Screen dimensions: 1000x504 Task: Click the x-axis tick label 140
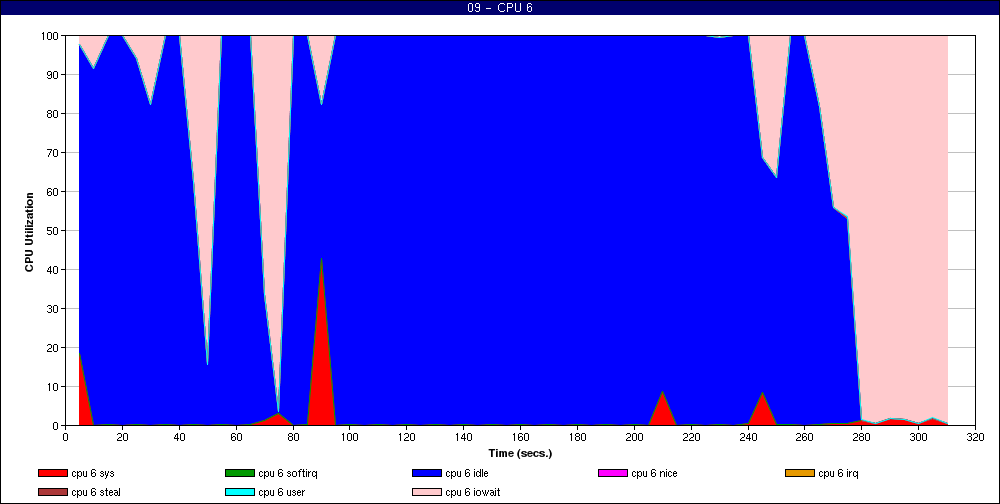[x=464, y=436]
